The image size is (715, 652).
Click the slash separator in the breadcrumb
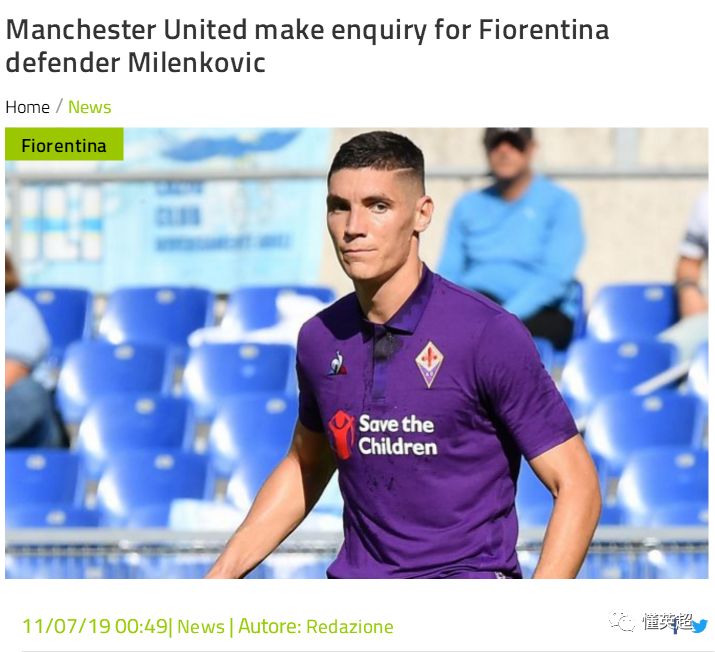(x=59, y=107)
